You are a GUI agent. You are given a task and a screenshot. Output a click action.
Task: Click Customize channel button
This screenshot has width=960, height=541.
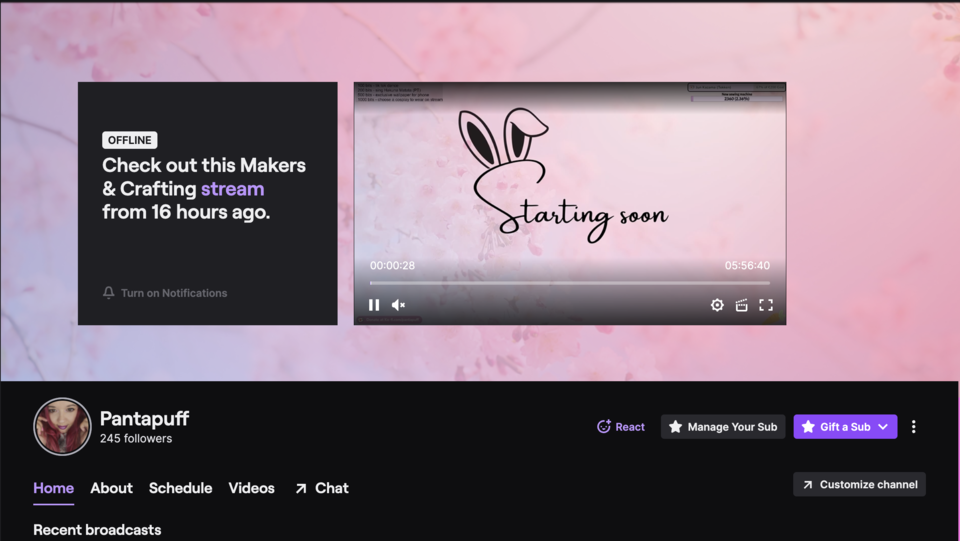pyautogui.click(x=859, y=485)
